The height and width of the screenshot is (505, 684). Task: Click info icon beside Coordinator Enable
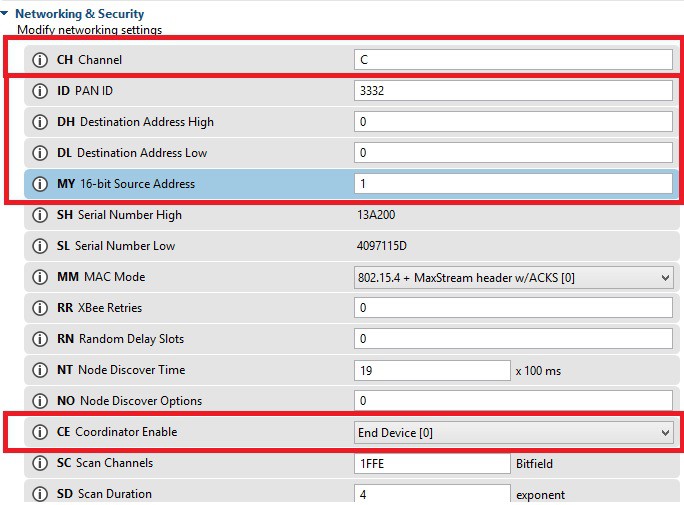click(x=40, y=432)
